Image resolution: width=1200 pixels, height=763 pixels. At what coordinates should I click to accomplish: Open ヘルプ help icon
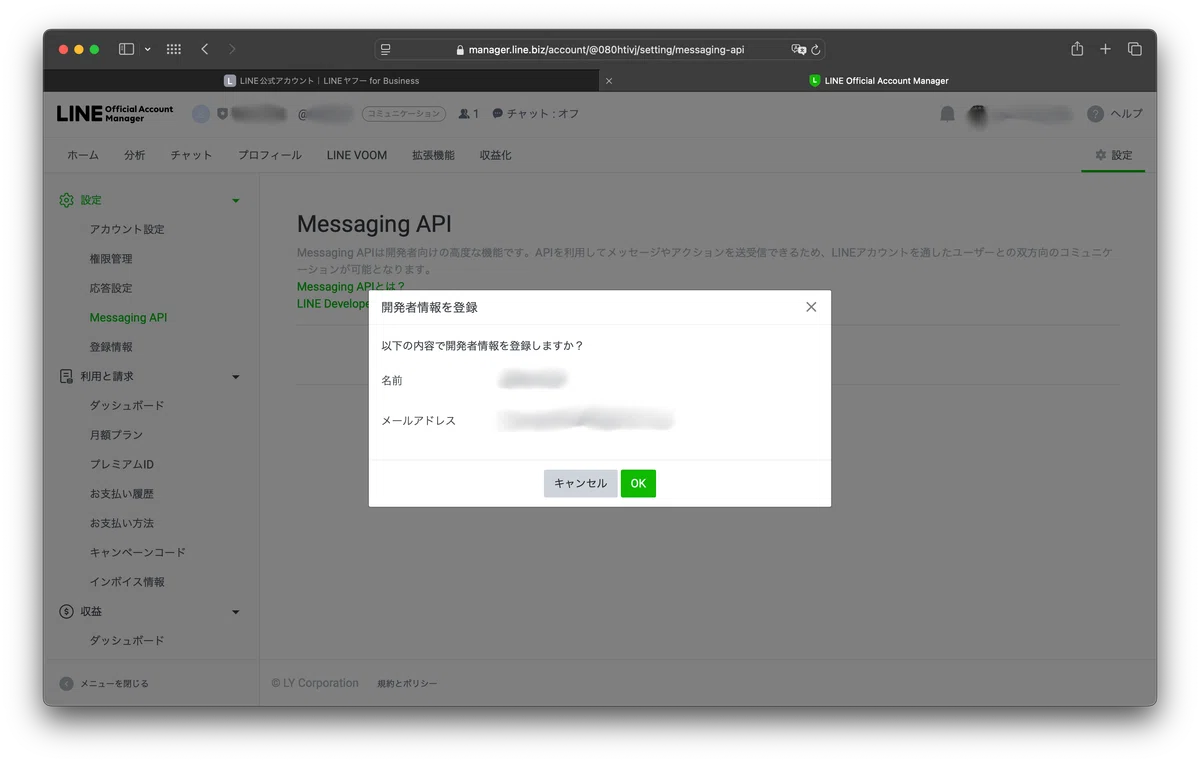[1096, 114]
